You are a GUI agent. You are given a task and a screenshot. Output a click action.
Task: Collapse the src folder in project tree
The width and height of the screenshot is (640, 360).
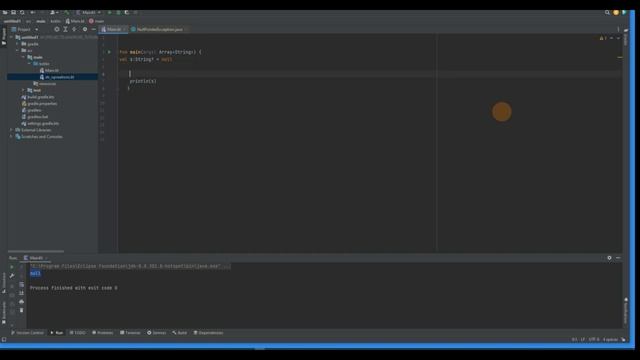point(18,50)
